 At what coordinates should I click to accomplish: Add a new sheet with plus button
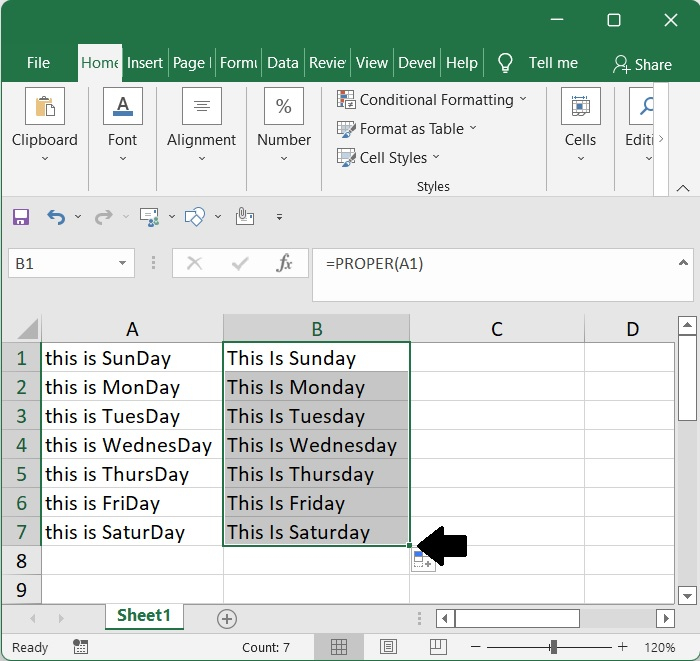point(227,619)
